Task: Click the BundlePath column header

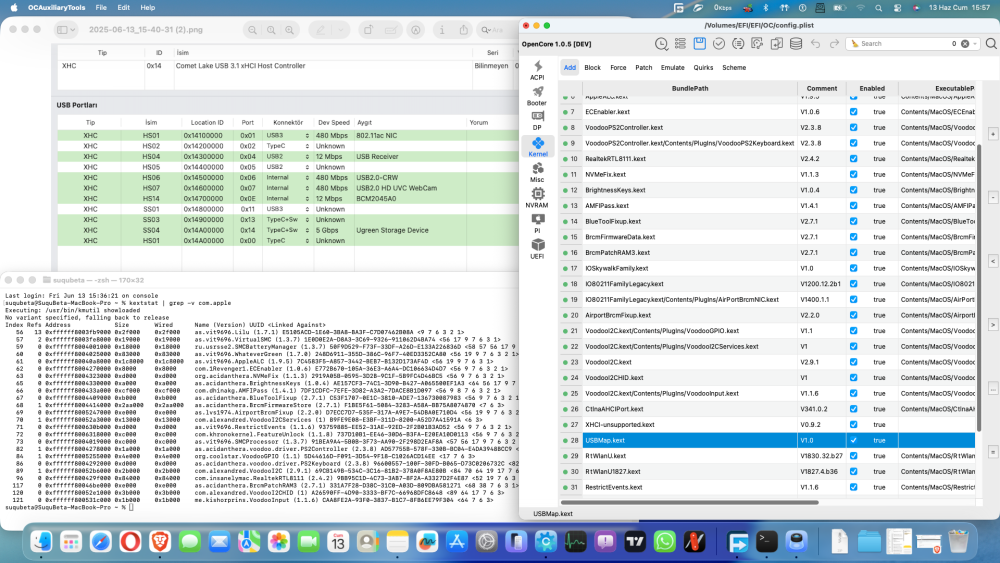Action: click(x=689, y=89)
